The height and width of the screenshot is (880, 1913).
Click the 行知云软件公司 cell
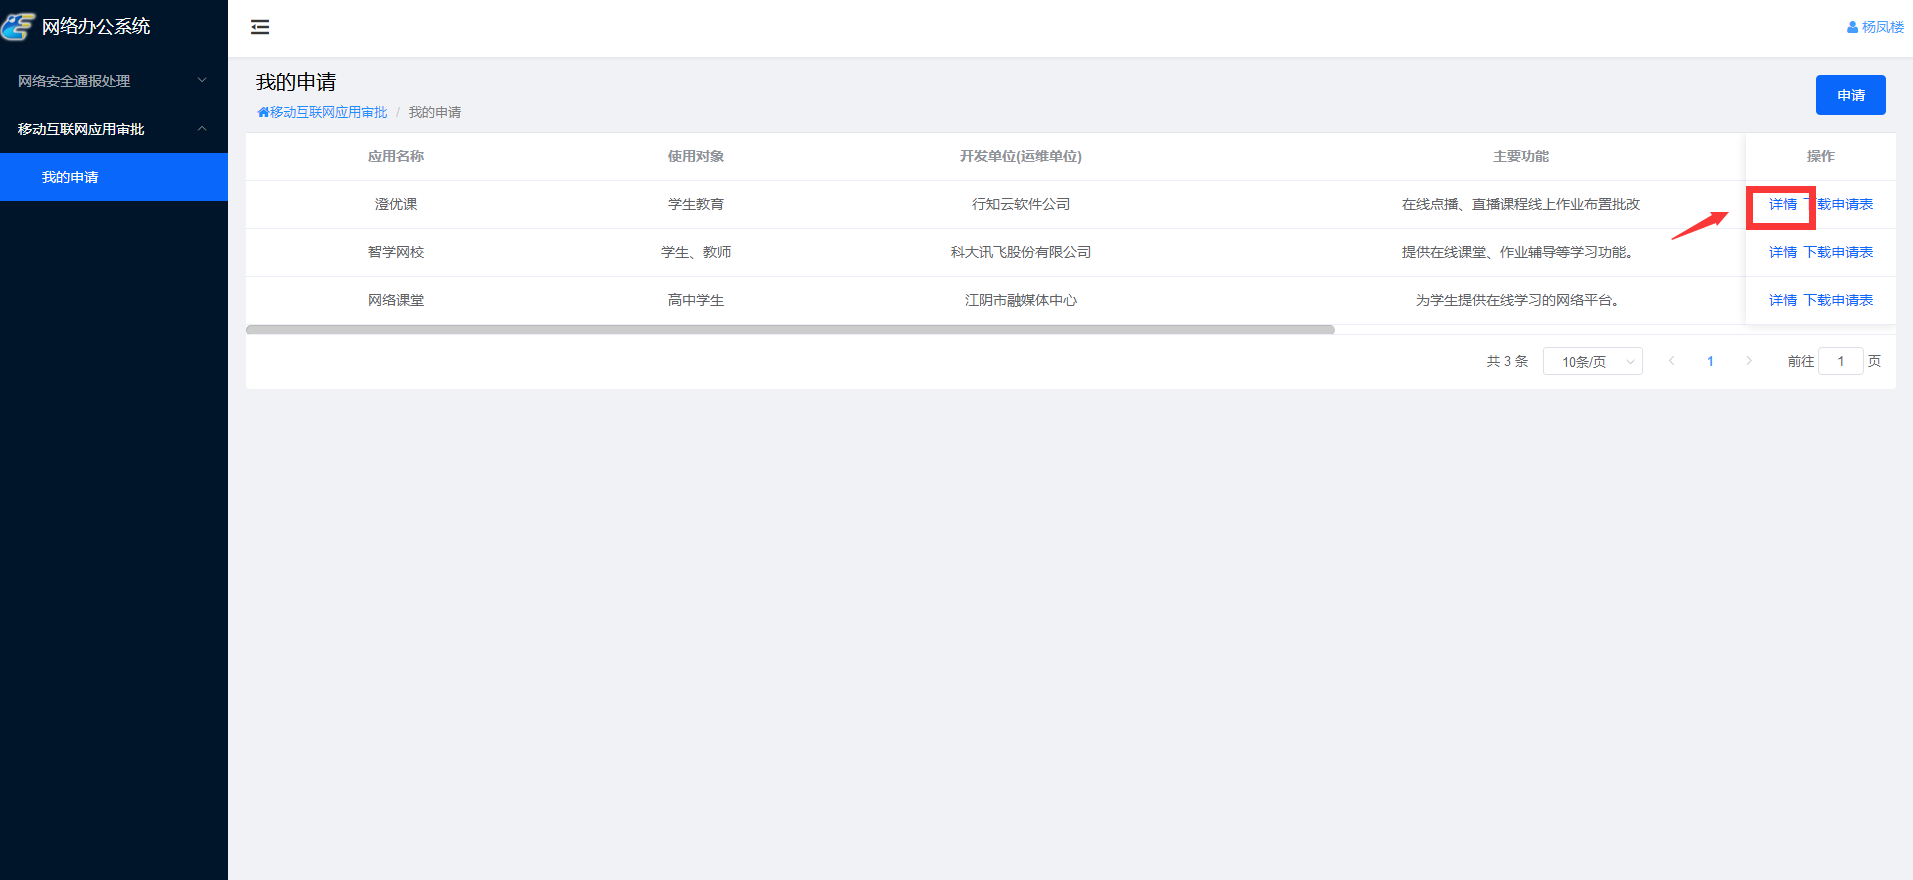point(1021,204)
